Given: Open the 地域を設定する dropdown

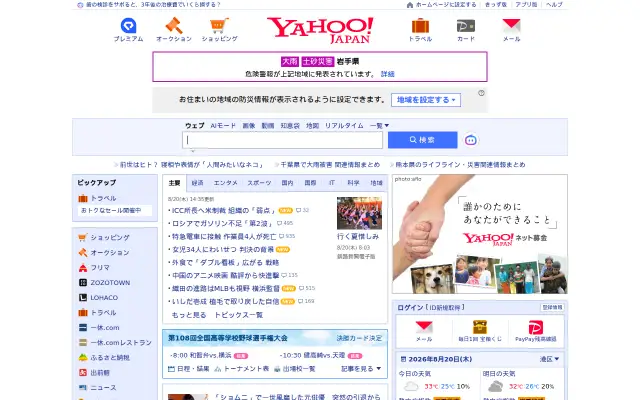Looking at the screenshot, I should [x=426, y=100].
